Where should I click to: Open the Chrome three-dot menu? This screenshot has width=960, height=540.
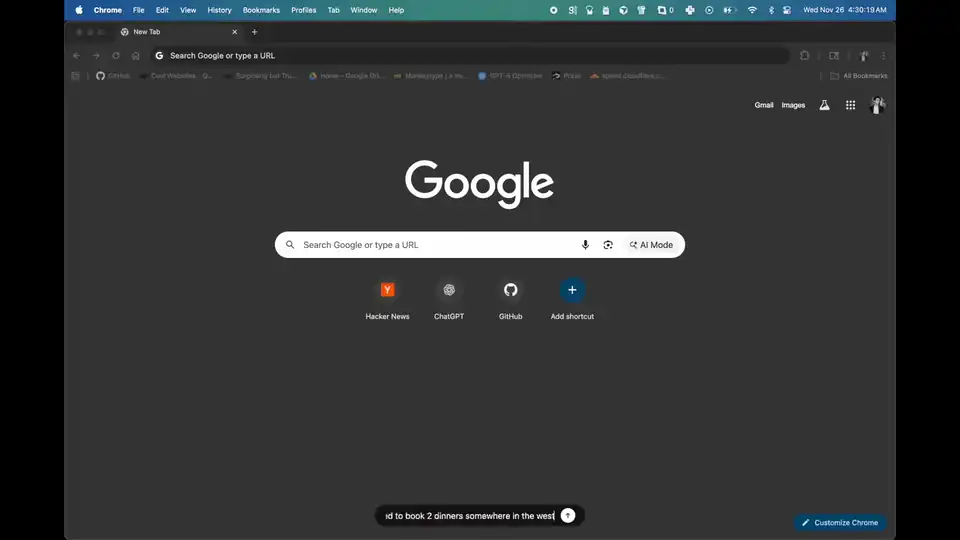[883, 56]
